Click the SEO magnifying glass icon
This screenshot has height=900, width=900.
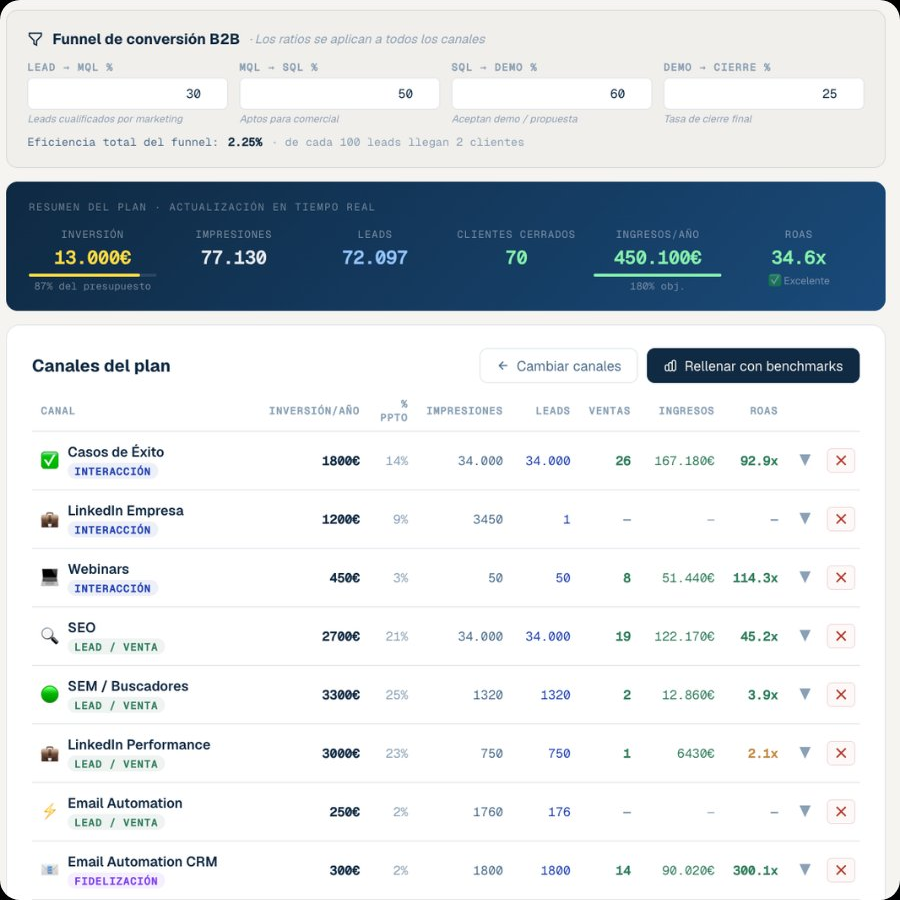(49, 636)
